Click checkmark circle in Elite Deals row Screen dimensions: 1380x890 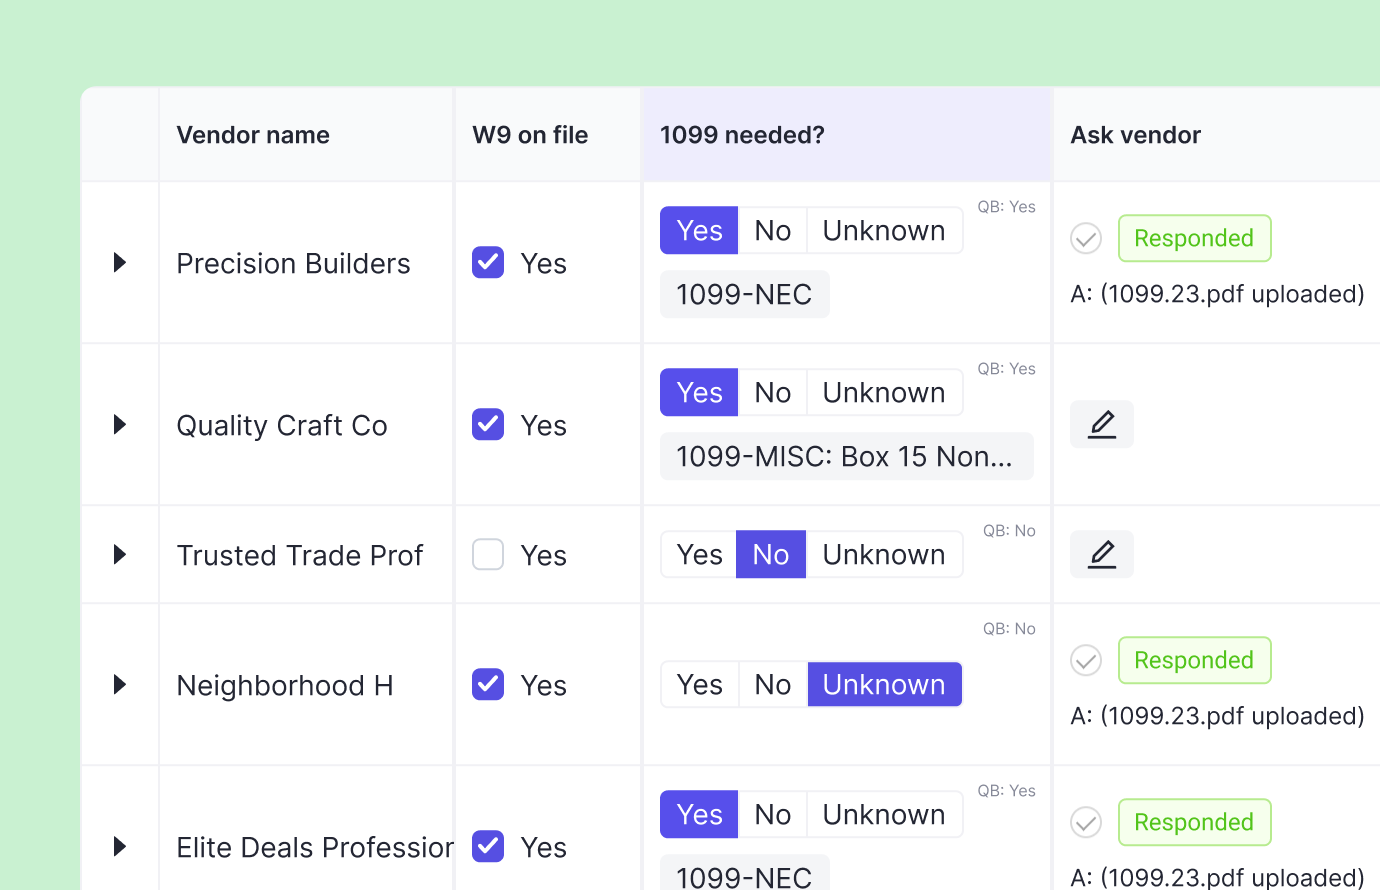tap(1085, 822)
